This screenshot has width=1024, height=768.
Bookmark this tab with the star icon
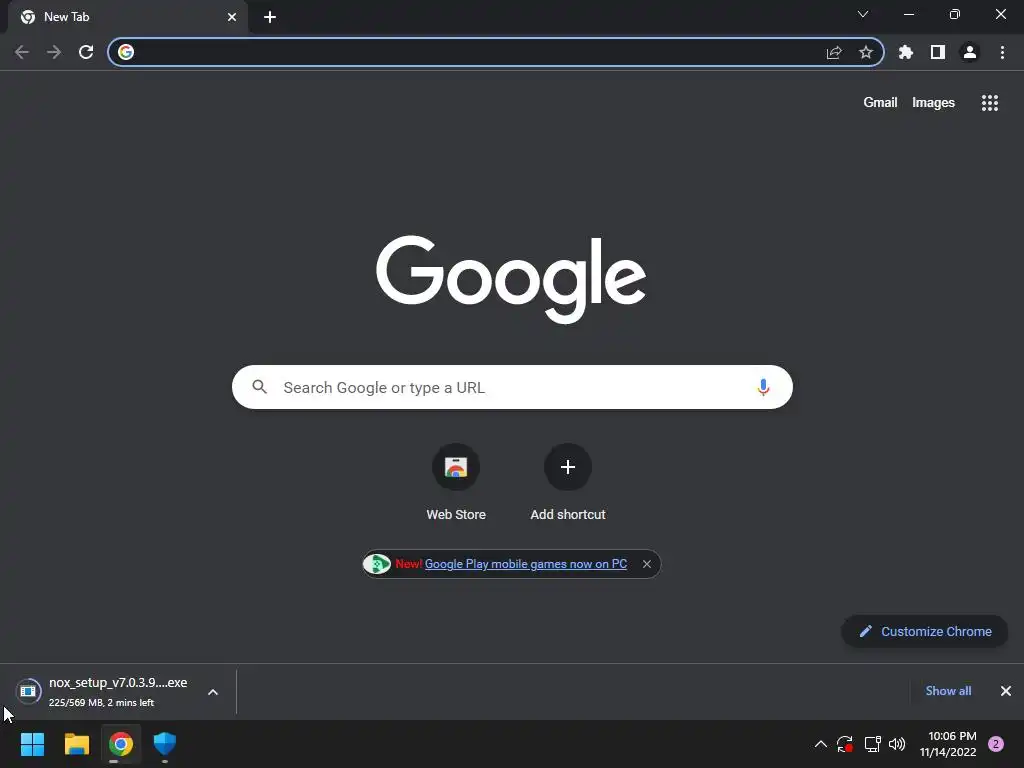866,52
